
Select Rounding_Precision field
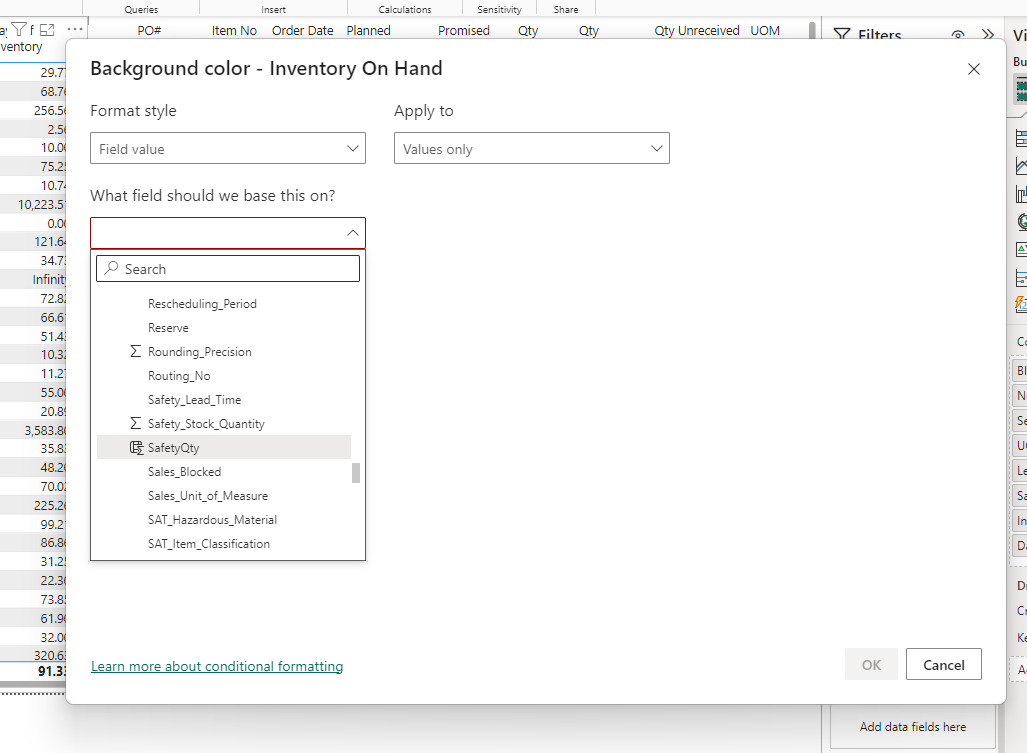coord(223,352)
